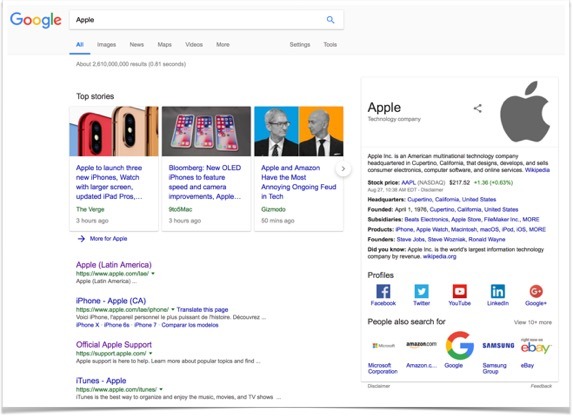Image resolution: width=573 pixels, height=417 pixels.
Task: Open Official Apple Support result
Action: [114, 345]
